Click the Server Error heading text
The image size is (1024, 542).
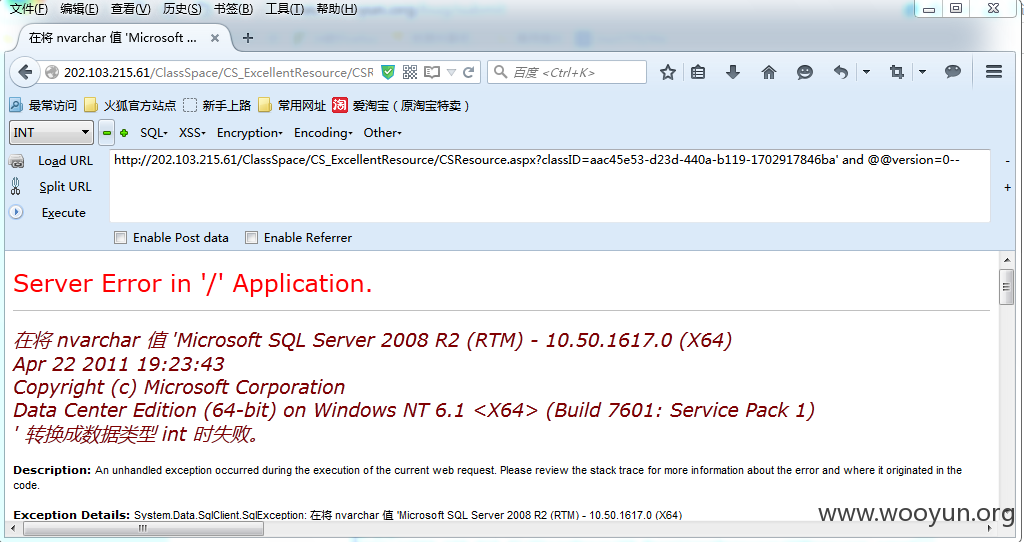[193, 283]
